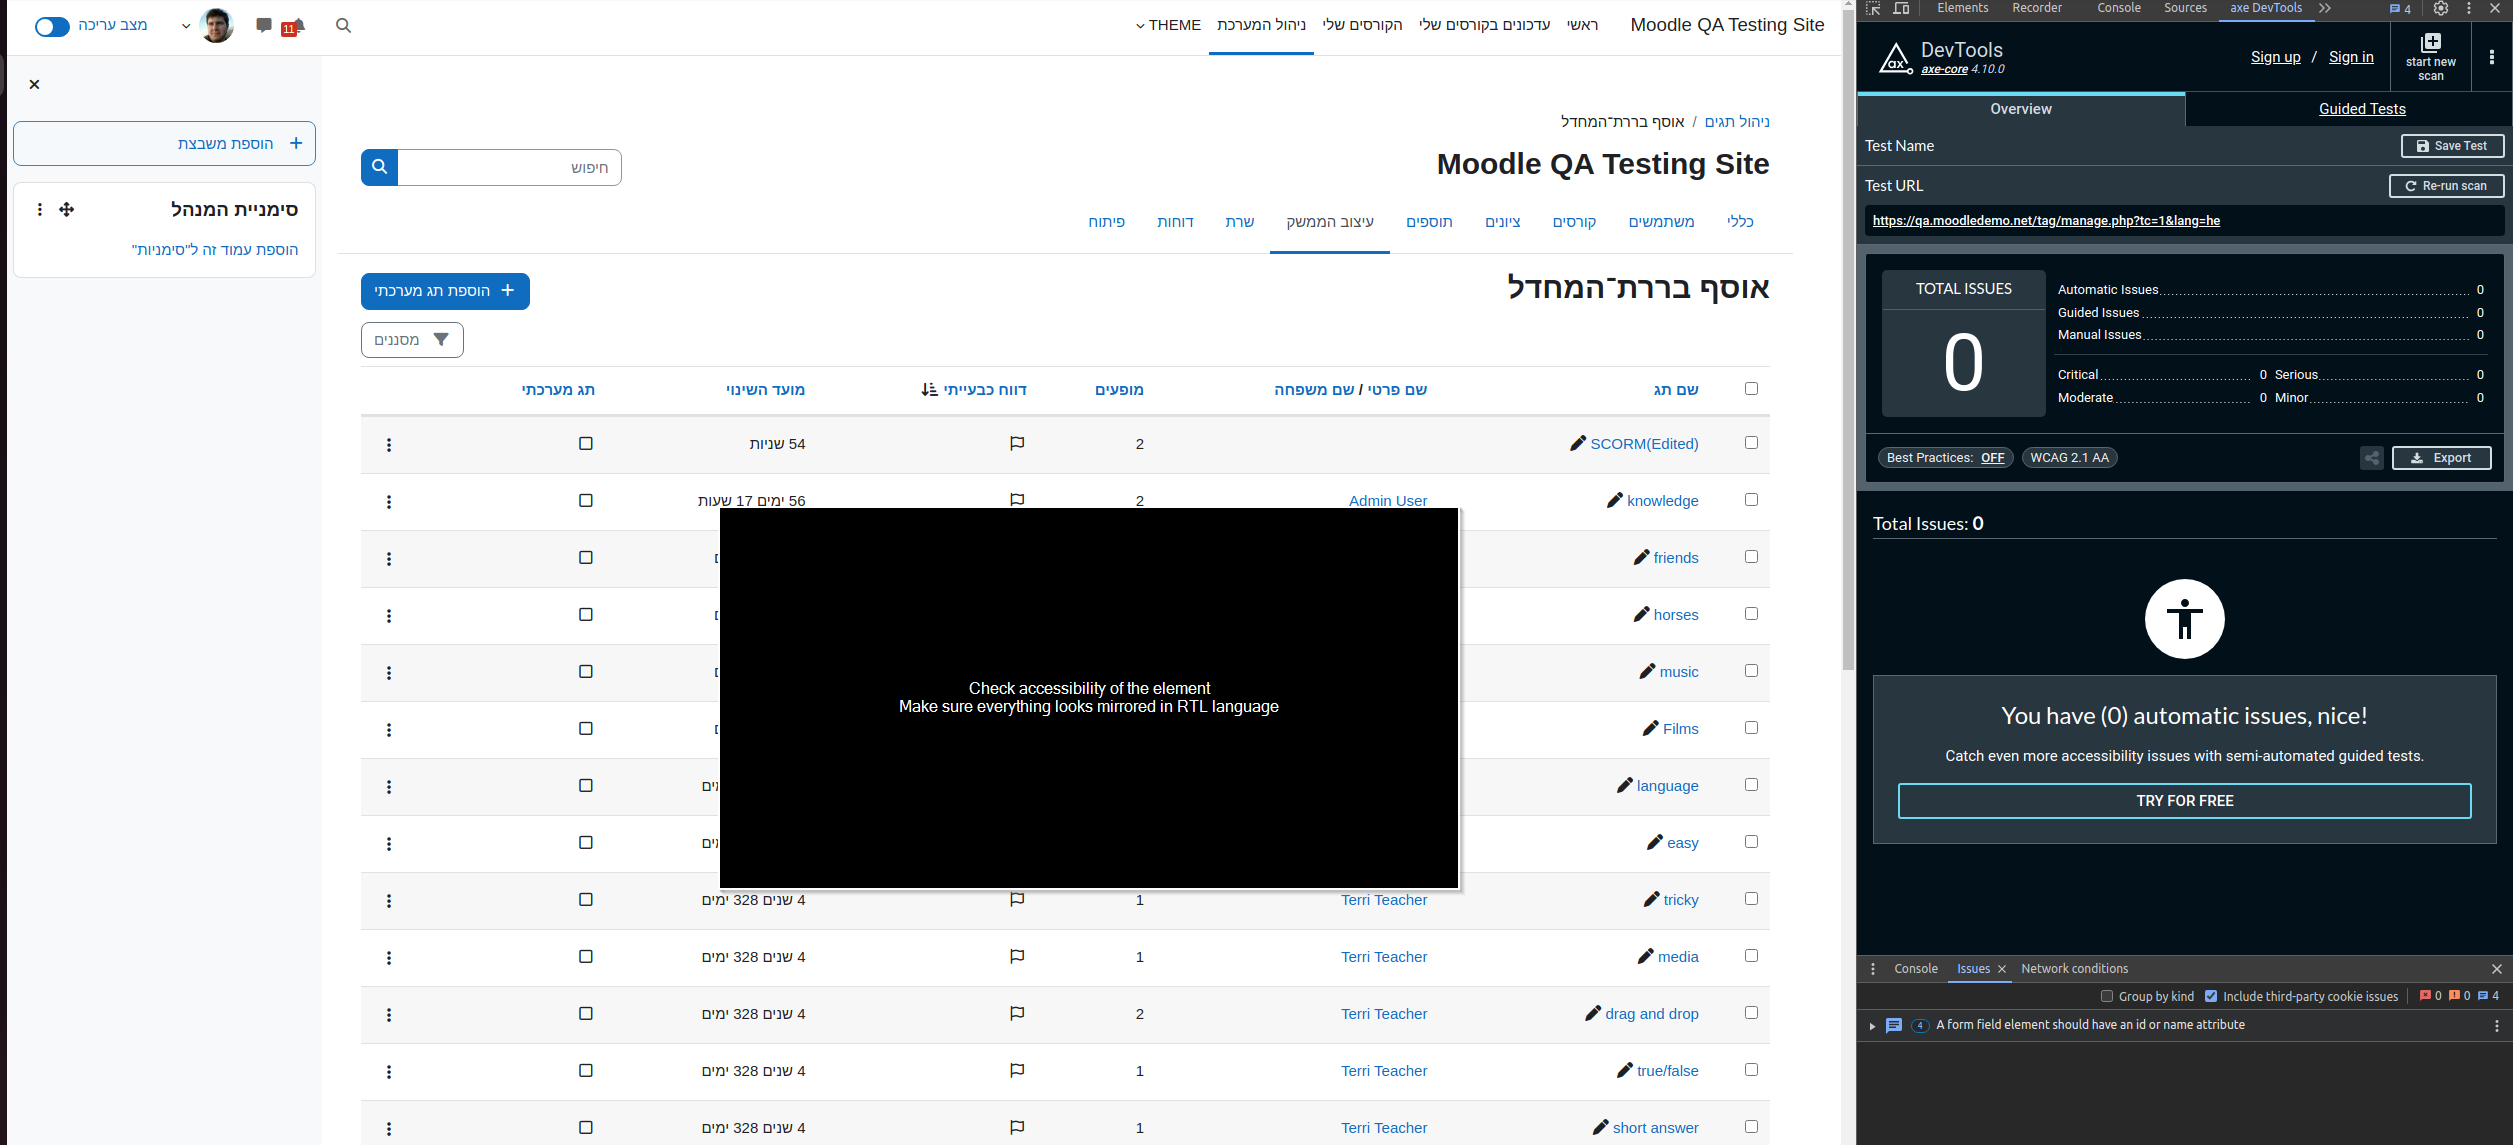This screenshot has width=2513, height=1145.
Task: Open the axe DevTools more options menu
Action: click(2491, 57)
